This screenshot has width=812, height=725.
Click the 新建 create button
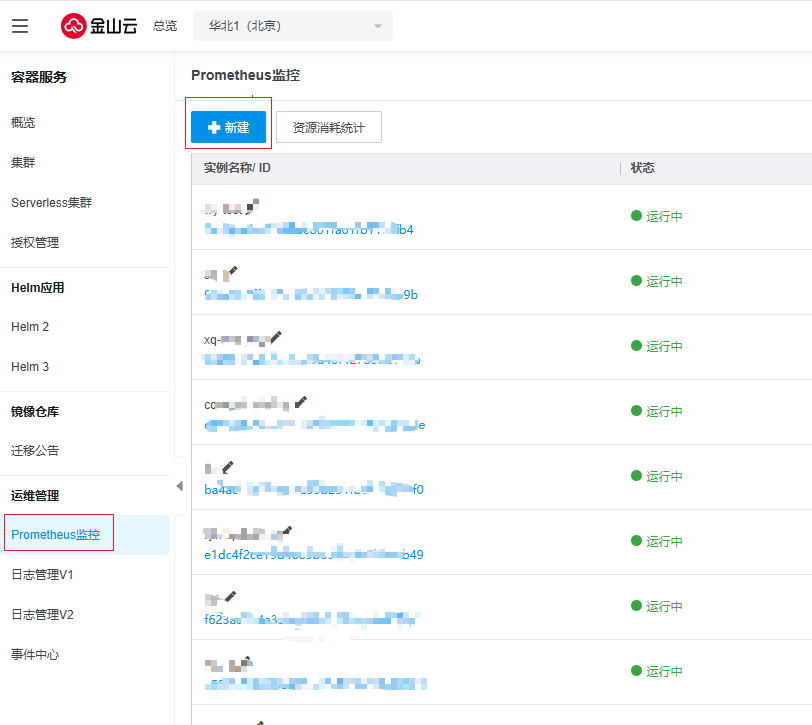coord(228,127)
